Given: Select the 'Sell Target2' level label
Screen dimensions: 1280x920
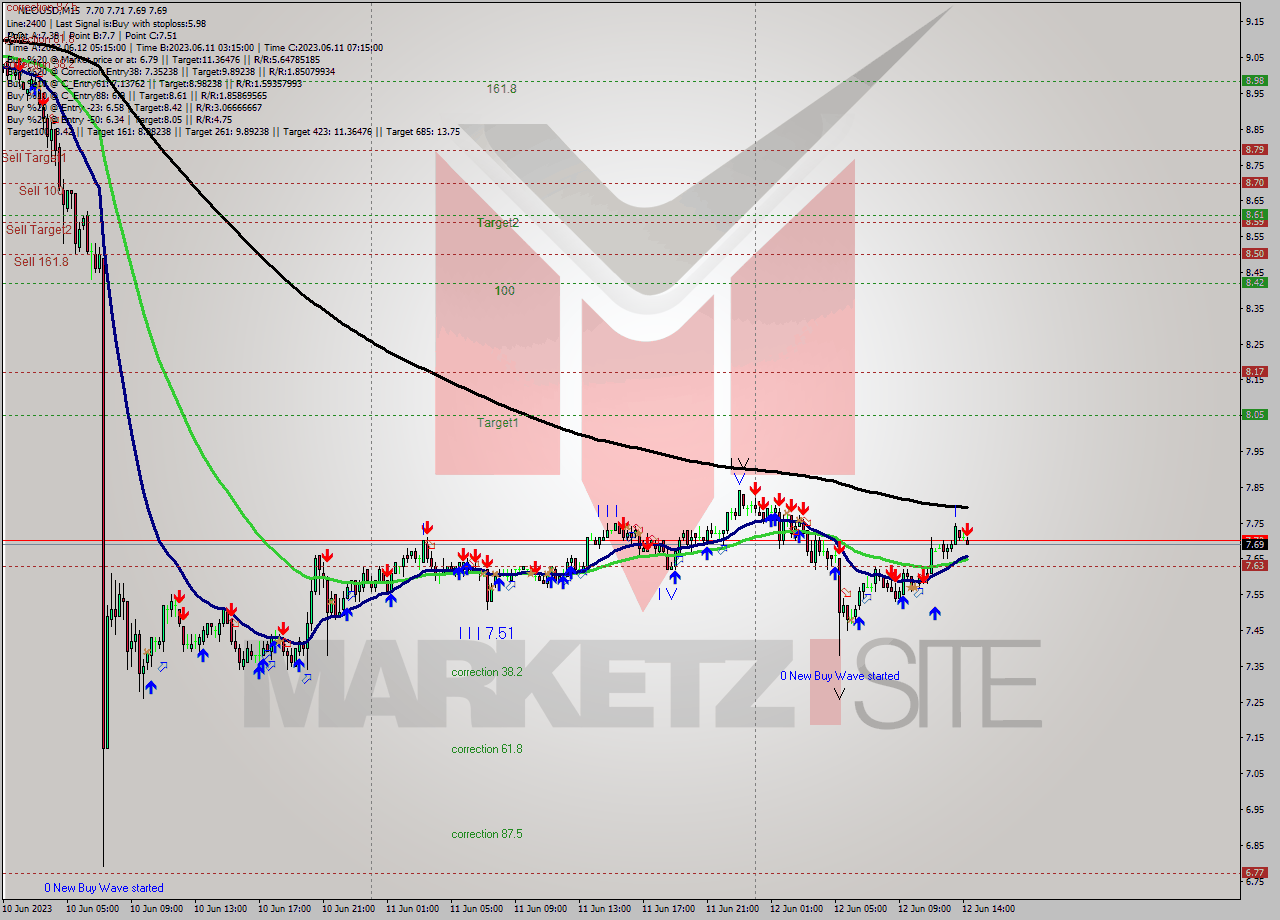Looking at the screenshot, I should pos(39,229).
